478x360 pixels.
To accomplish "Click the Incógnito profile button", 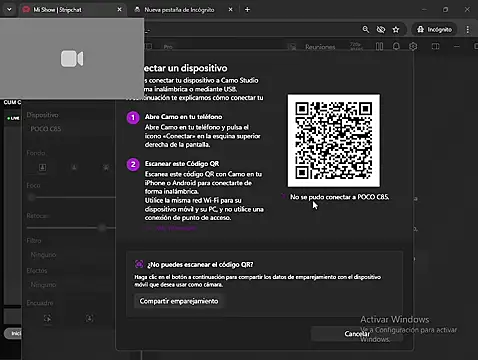I will point(434,30).
